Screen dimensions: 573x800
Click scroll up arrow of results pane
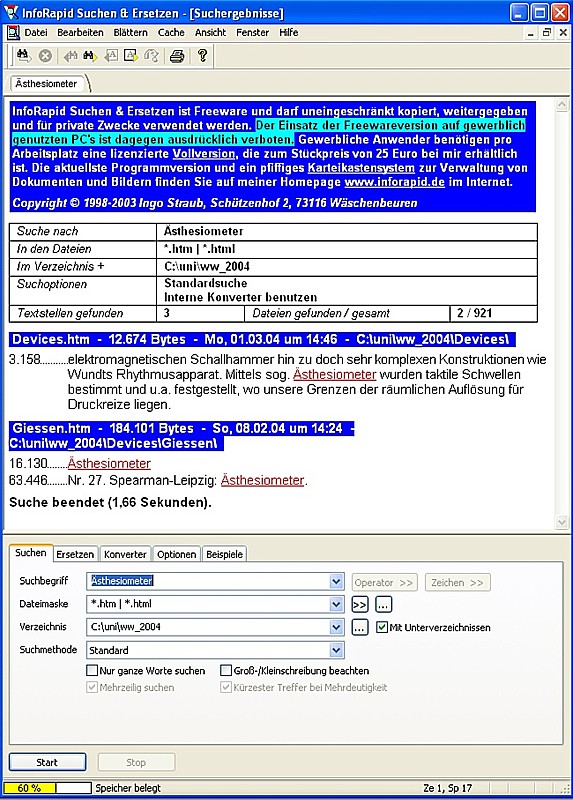562,105
